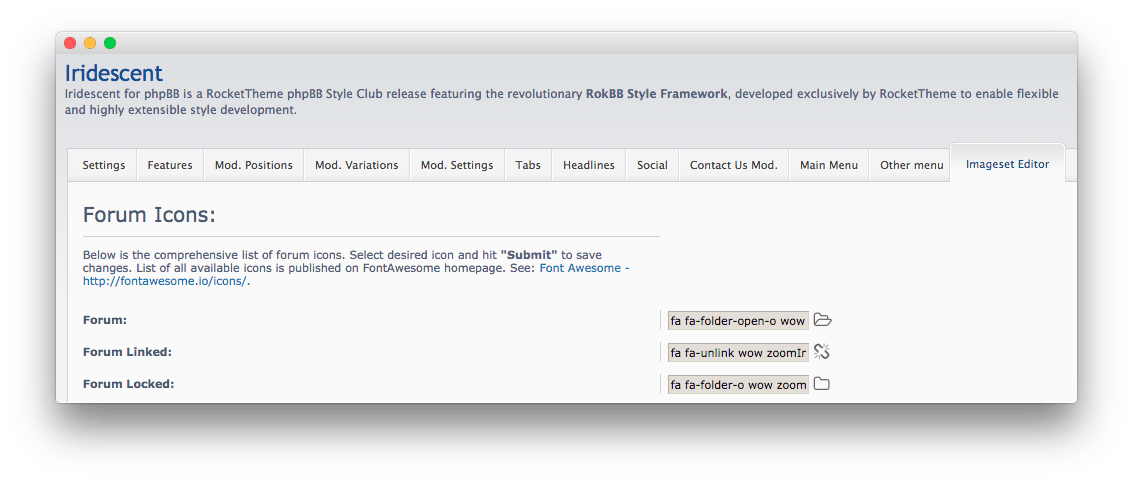
Task: Open the Social tab
Action: pos(652,165)
